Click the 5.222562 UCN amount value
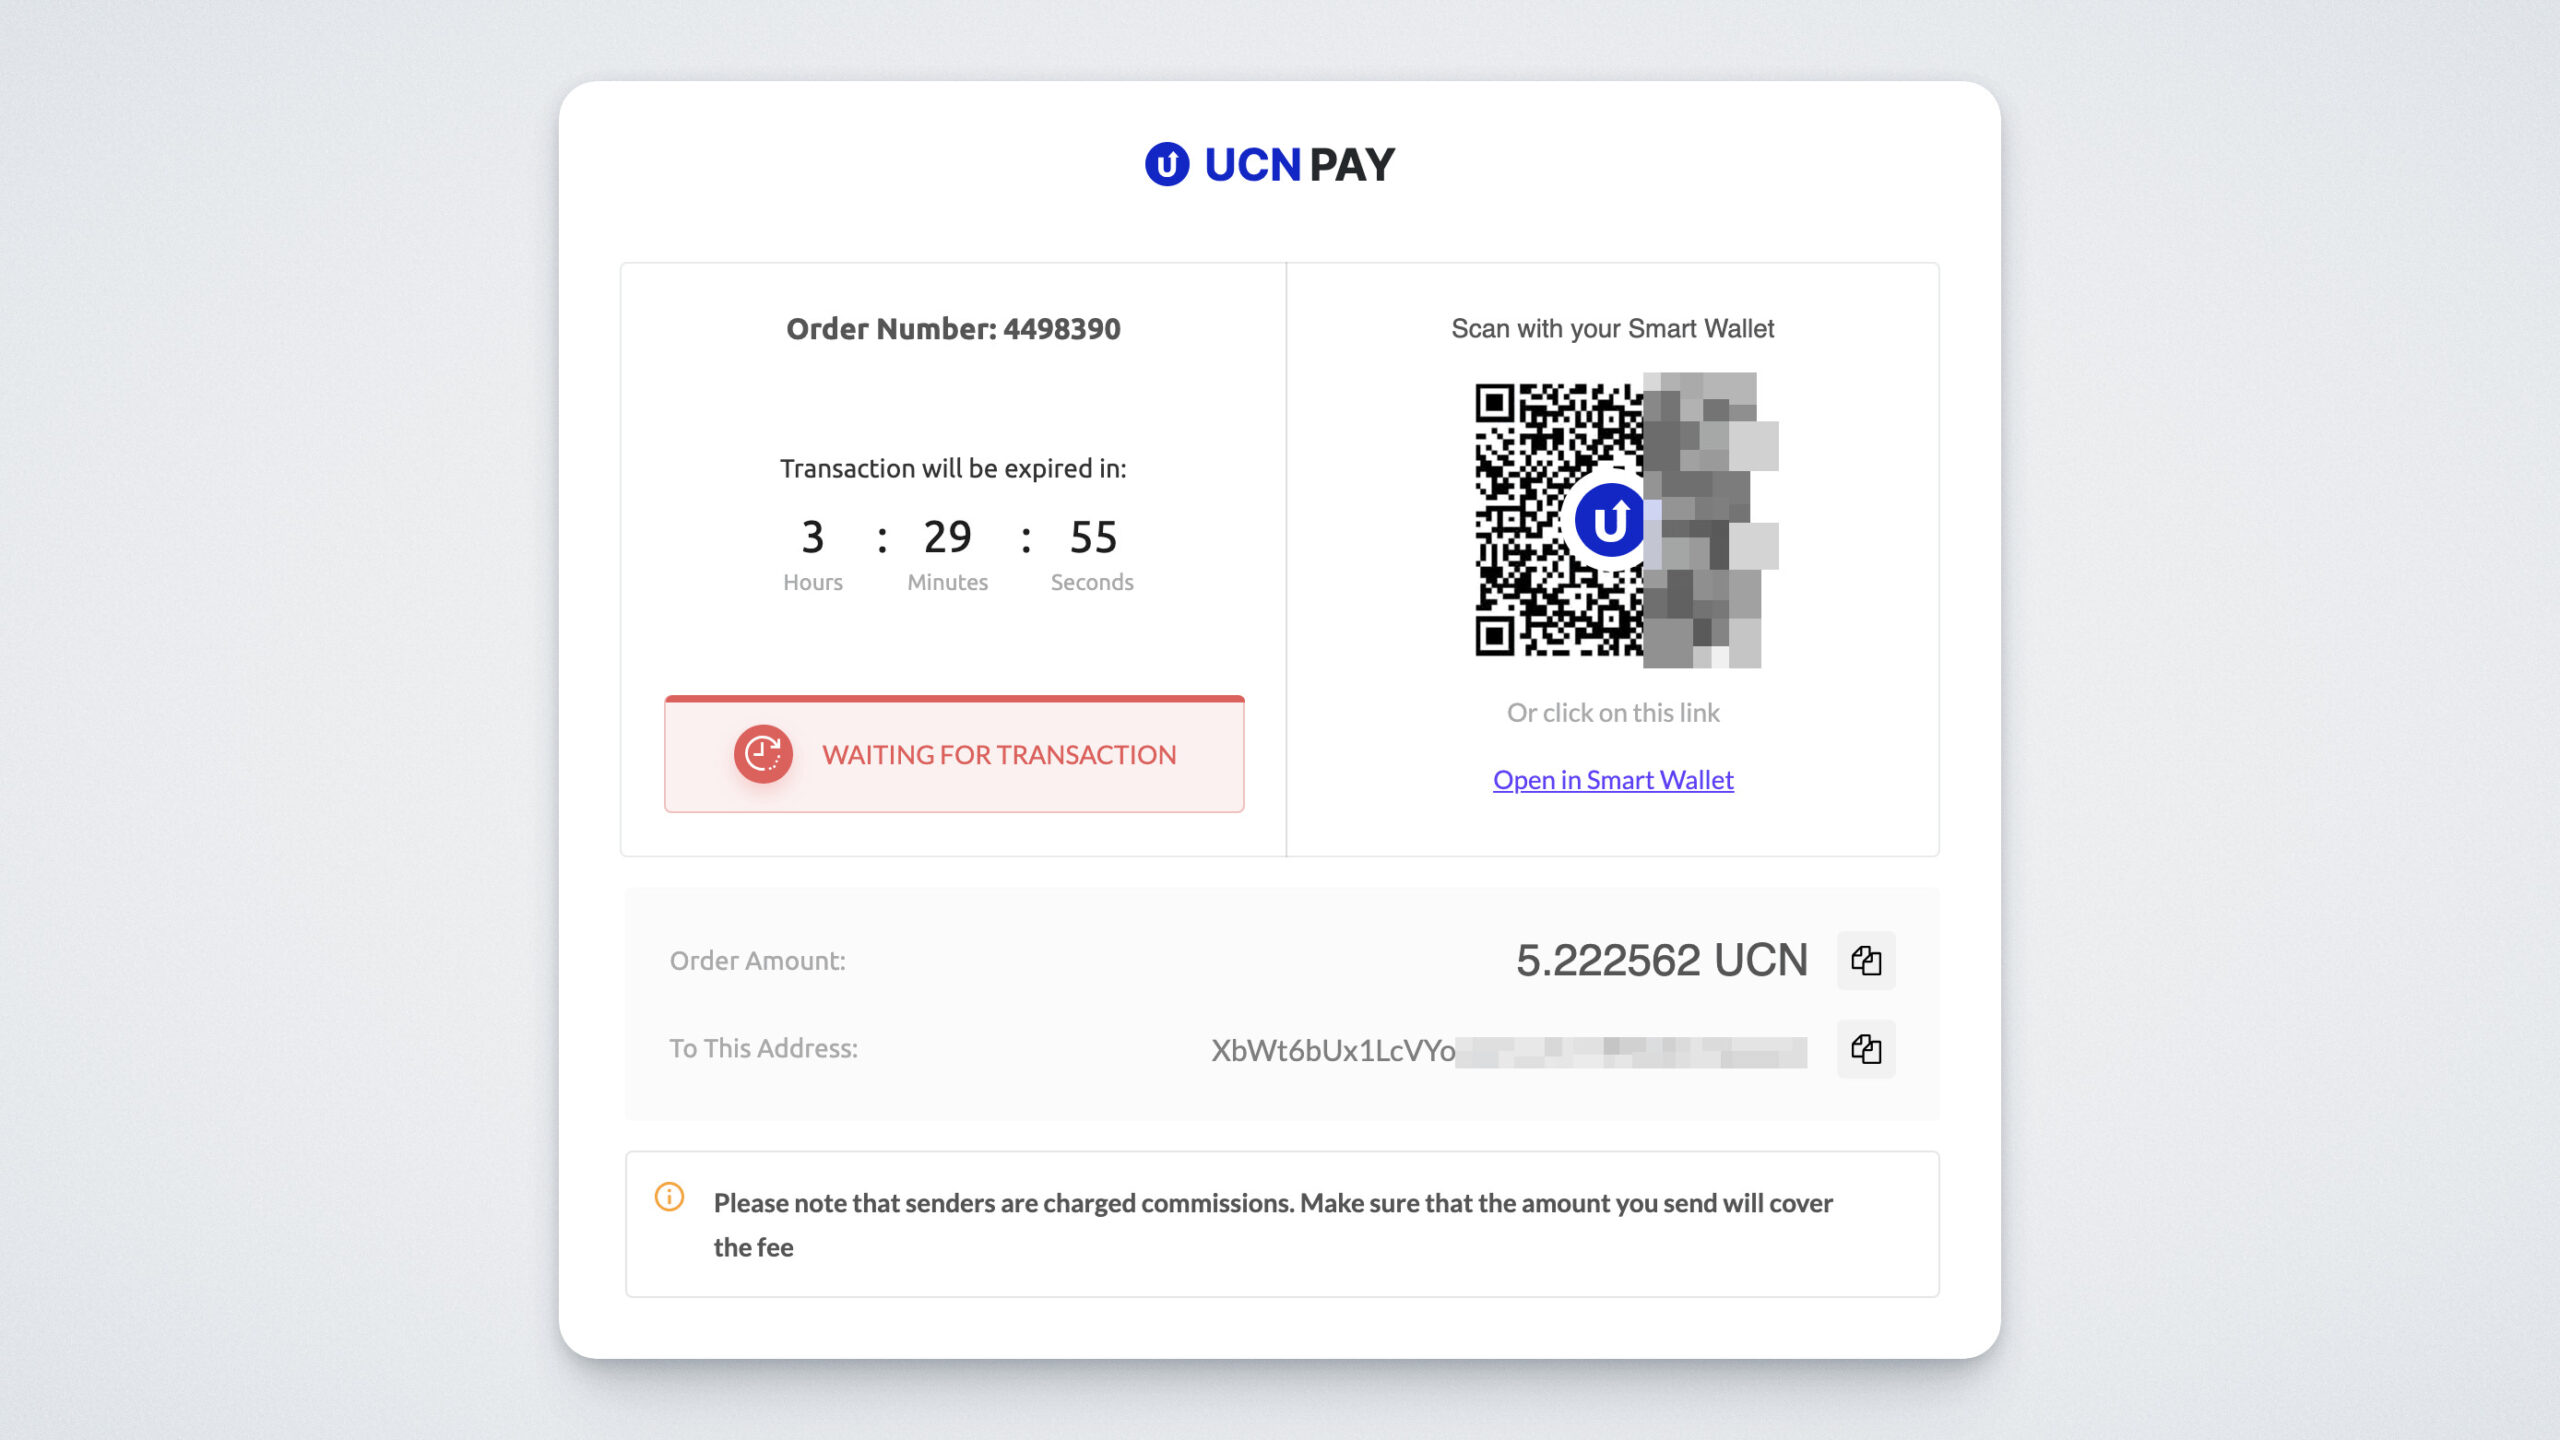This screenshot has width=2560, height=1440. [x=1662, y=960]
